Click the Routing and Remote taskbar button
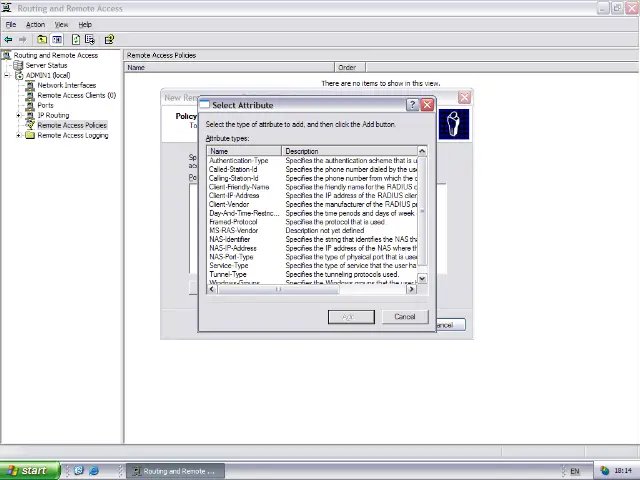Screen dimensions: 640x480 coord(175,471)
